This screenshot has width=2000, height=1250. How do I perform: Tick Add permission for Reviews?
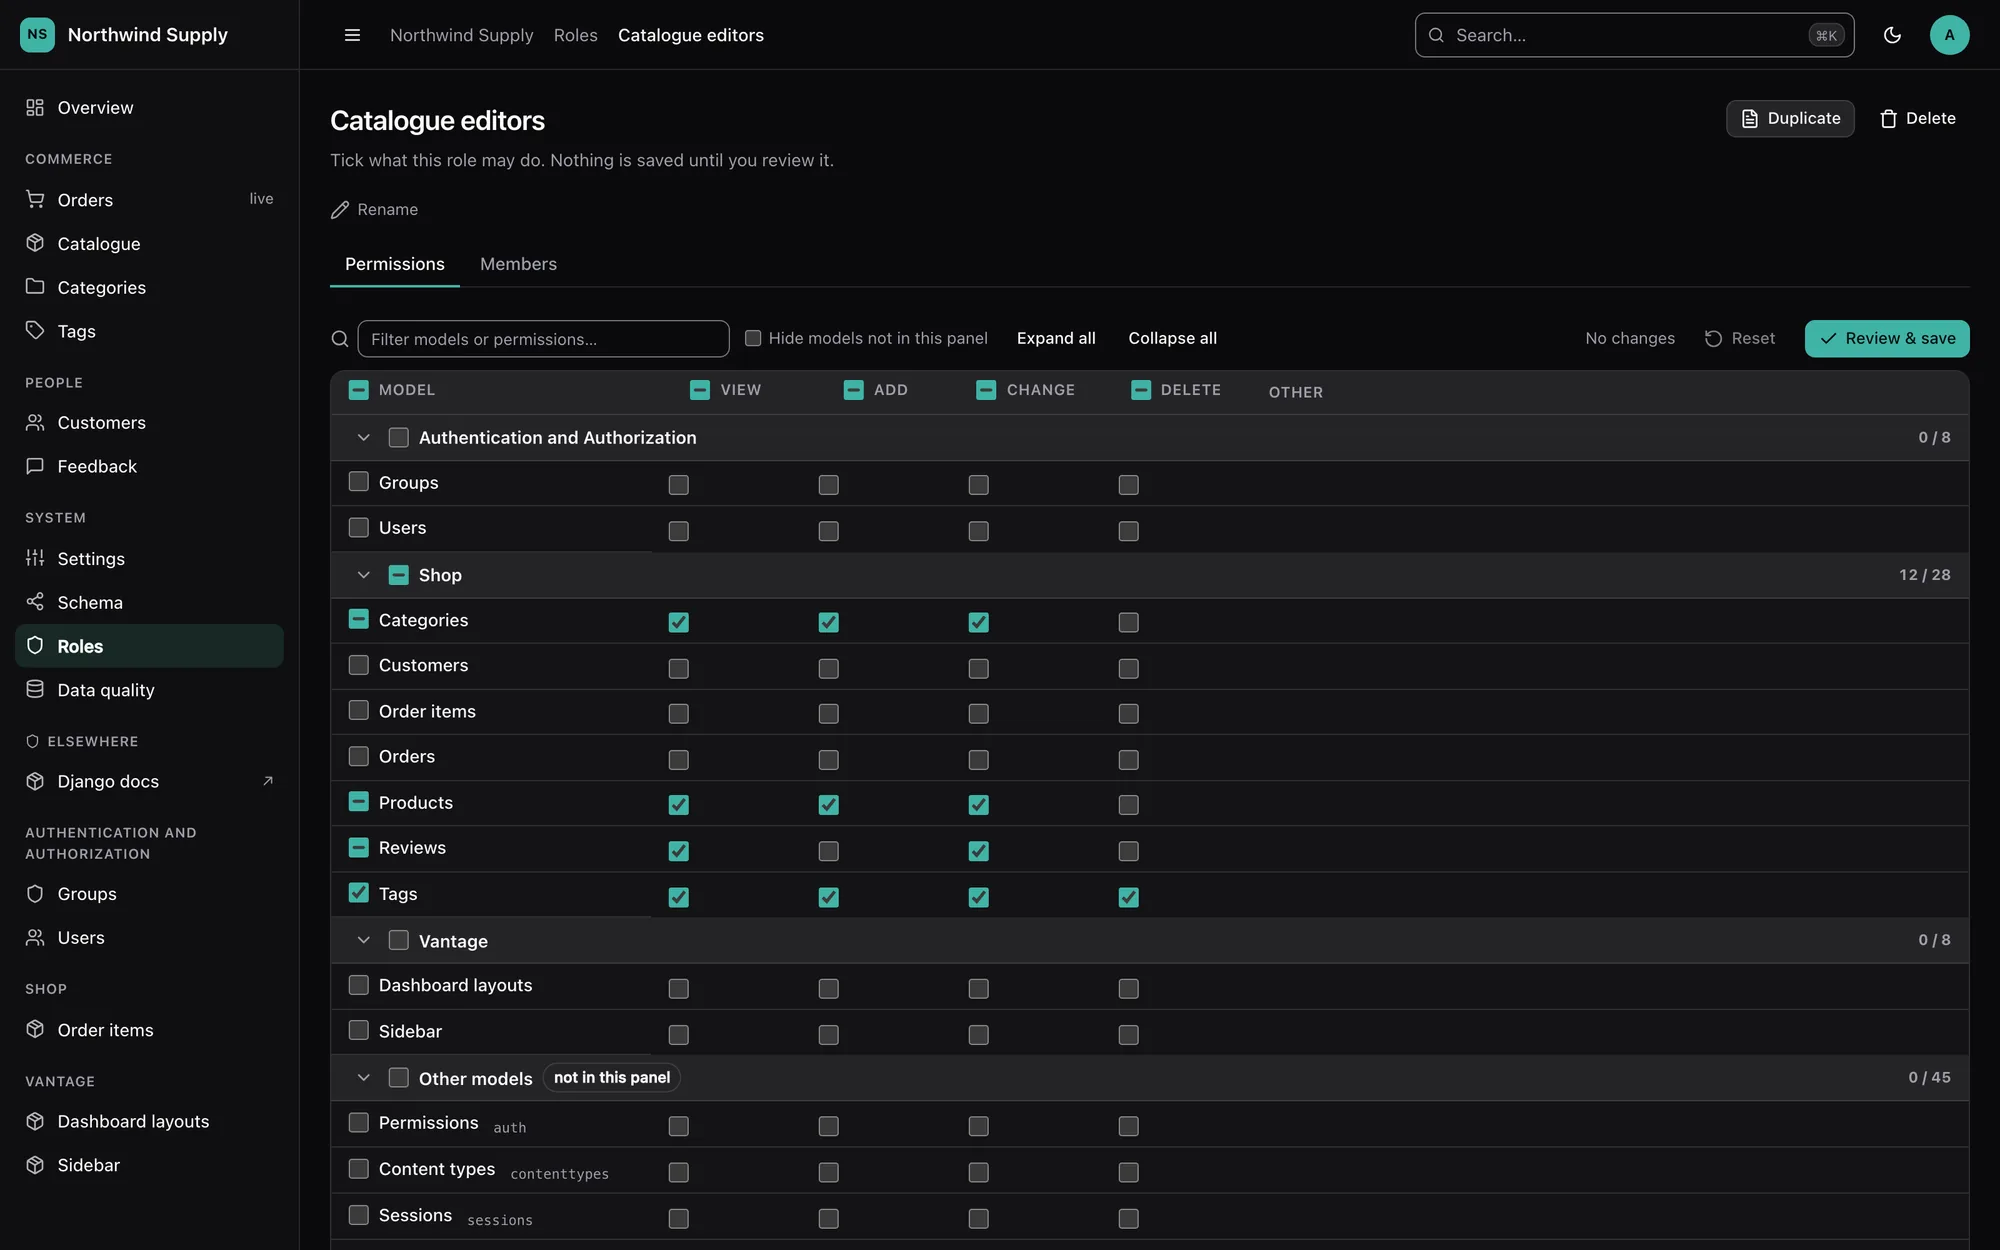tap(828, 851)
